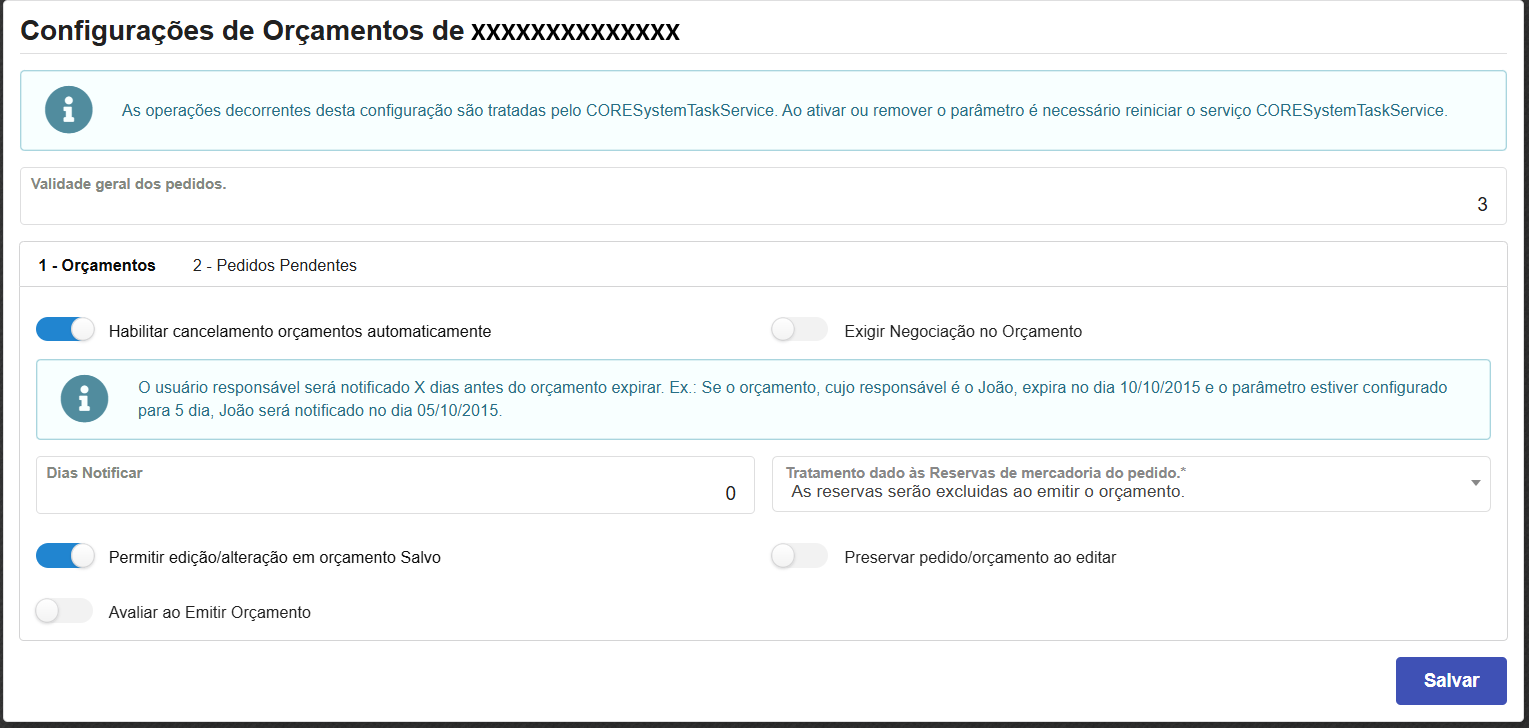Turn off Permitir edição/alteração em orçamento Salvo

click(x=65, y=557)
